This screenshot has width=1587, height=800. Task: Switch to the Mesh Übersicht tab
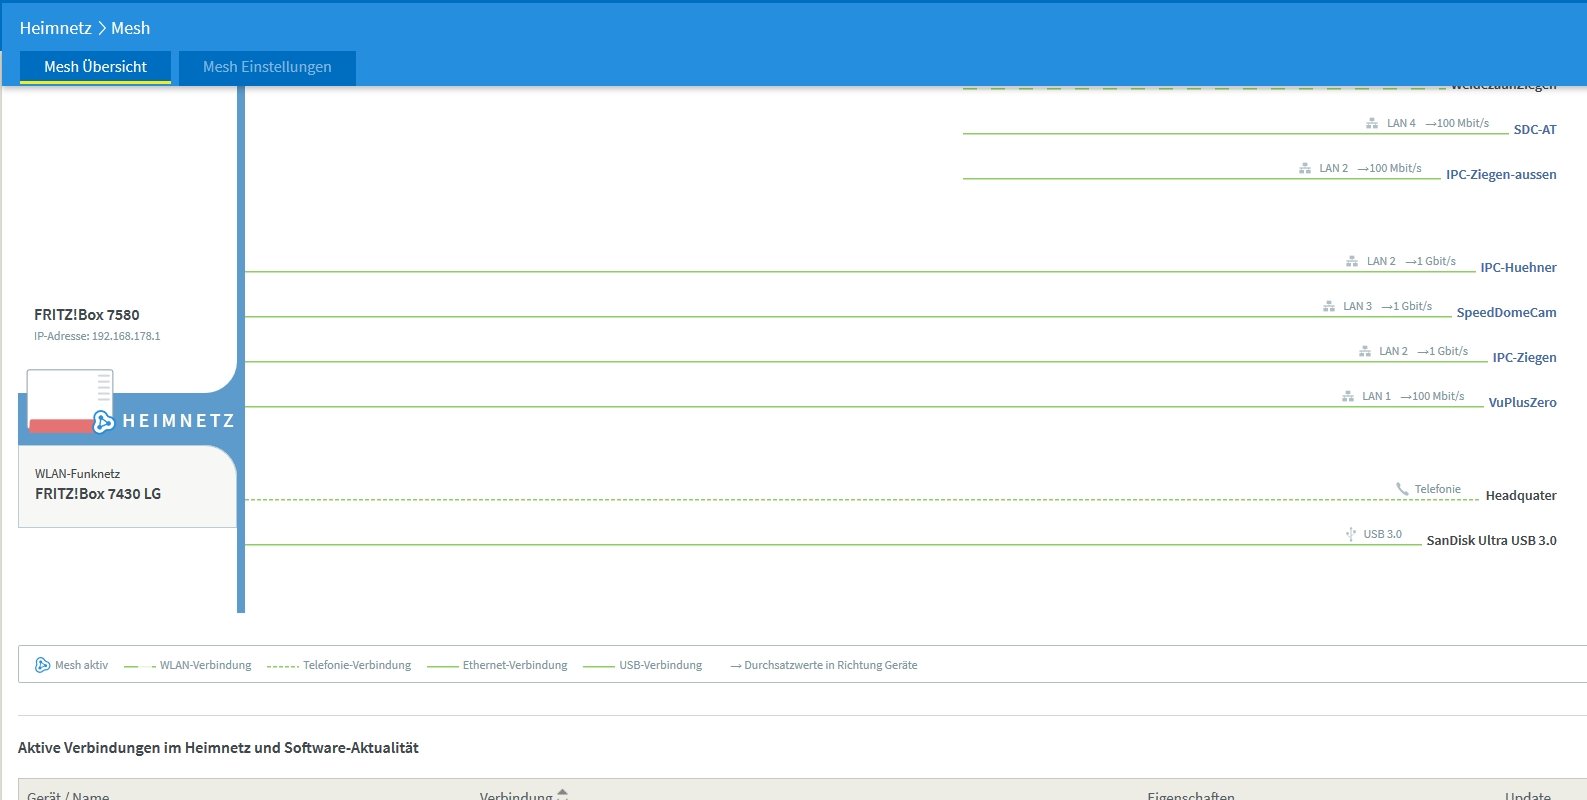(95, 67)
